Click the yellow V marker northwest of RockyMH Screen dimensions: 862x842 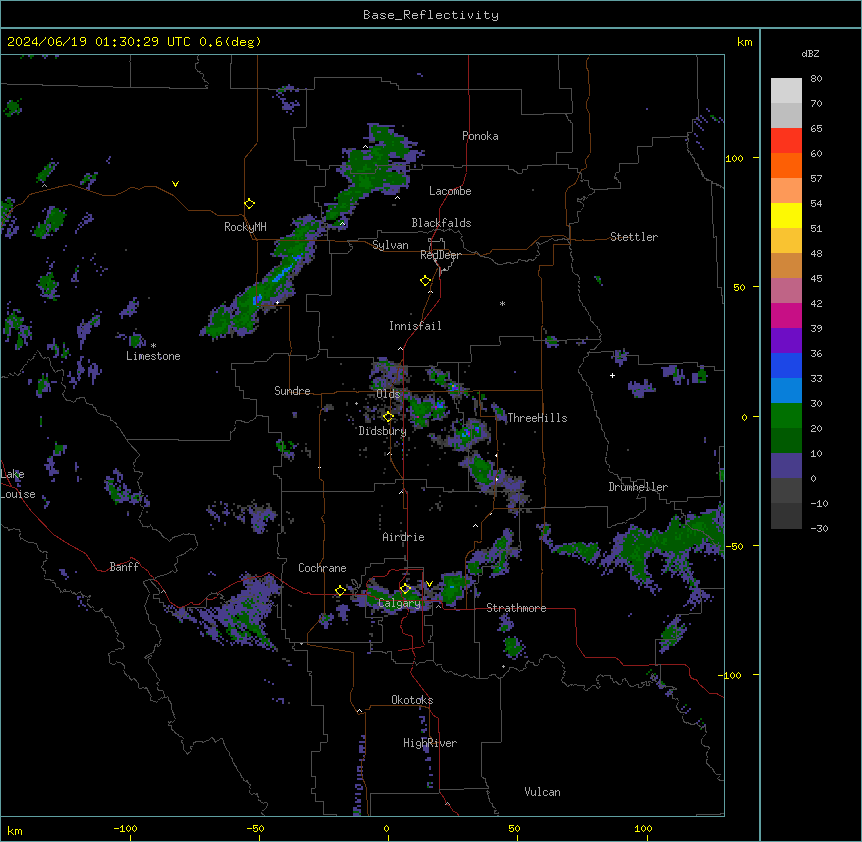175,184
